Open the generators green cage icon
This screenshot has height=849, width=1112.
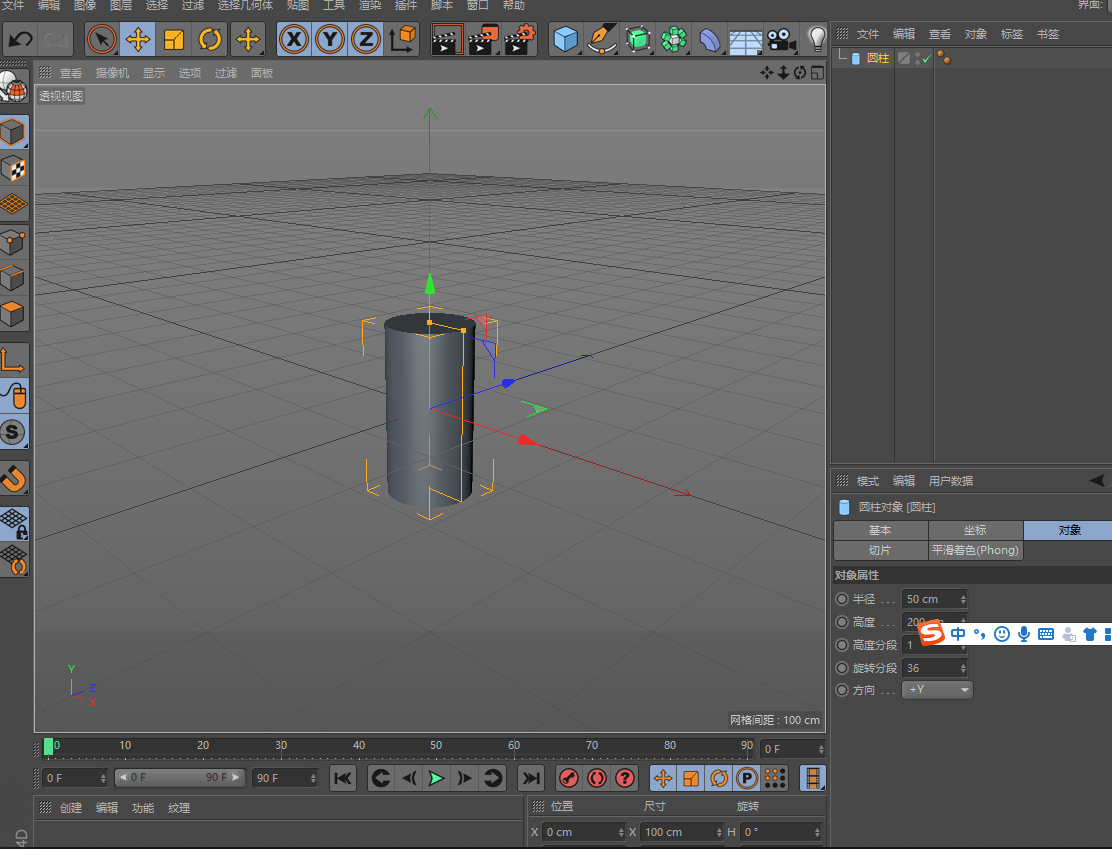[638, 39]
